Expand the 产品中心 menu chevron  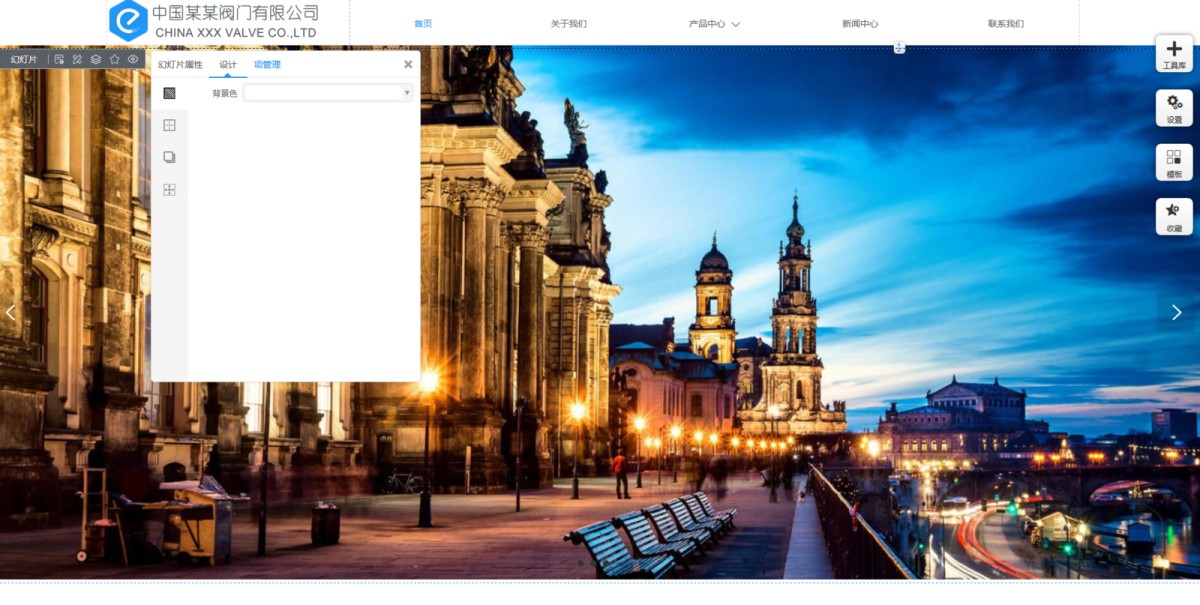736,24
